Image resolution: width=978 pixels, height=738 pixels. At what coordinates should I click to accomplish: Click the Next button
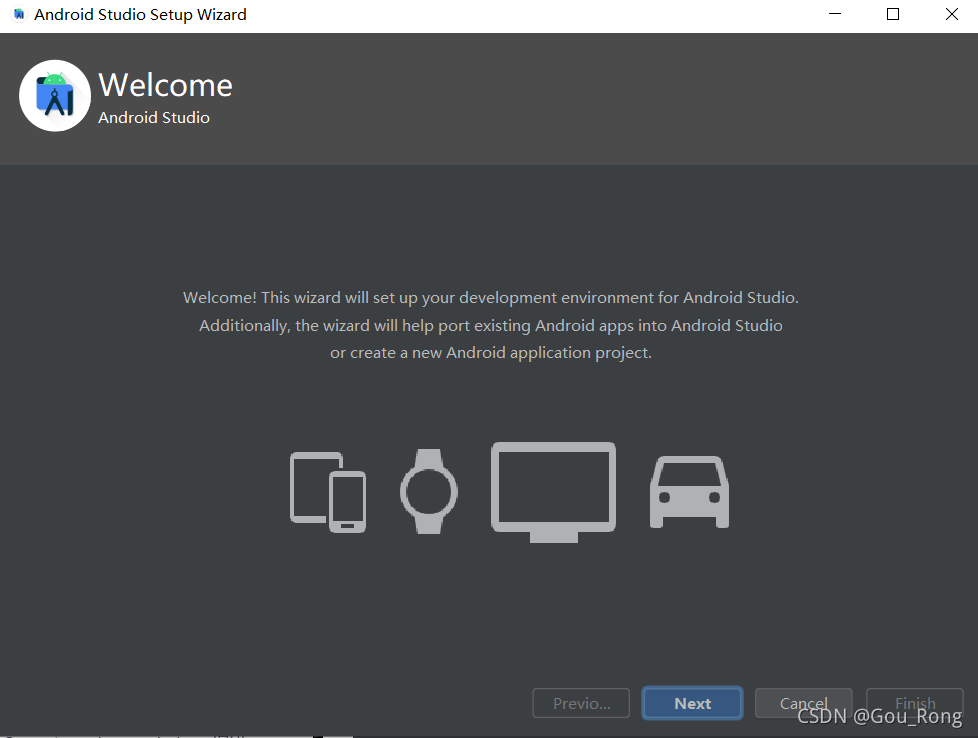[692, 703]
